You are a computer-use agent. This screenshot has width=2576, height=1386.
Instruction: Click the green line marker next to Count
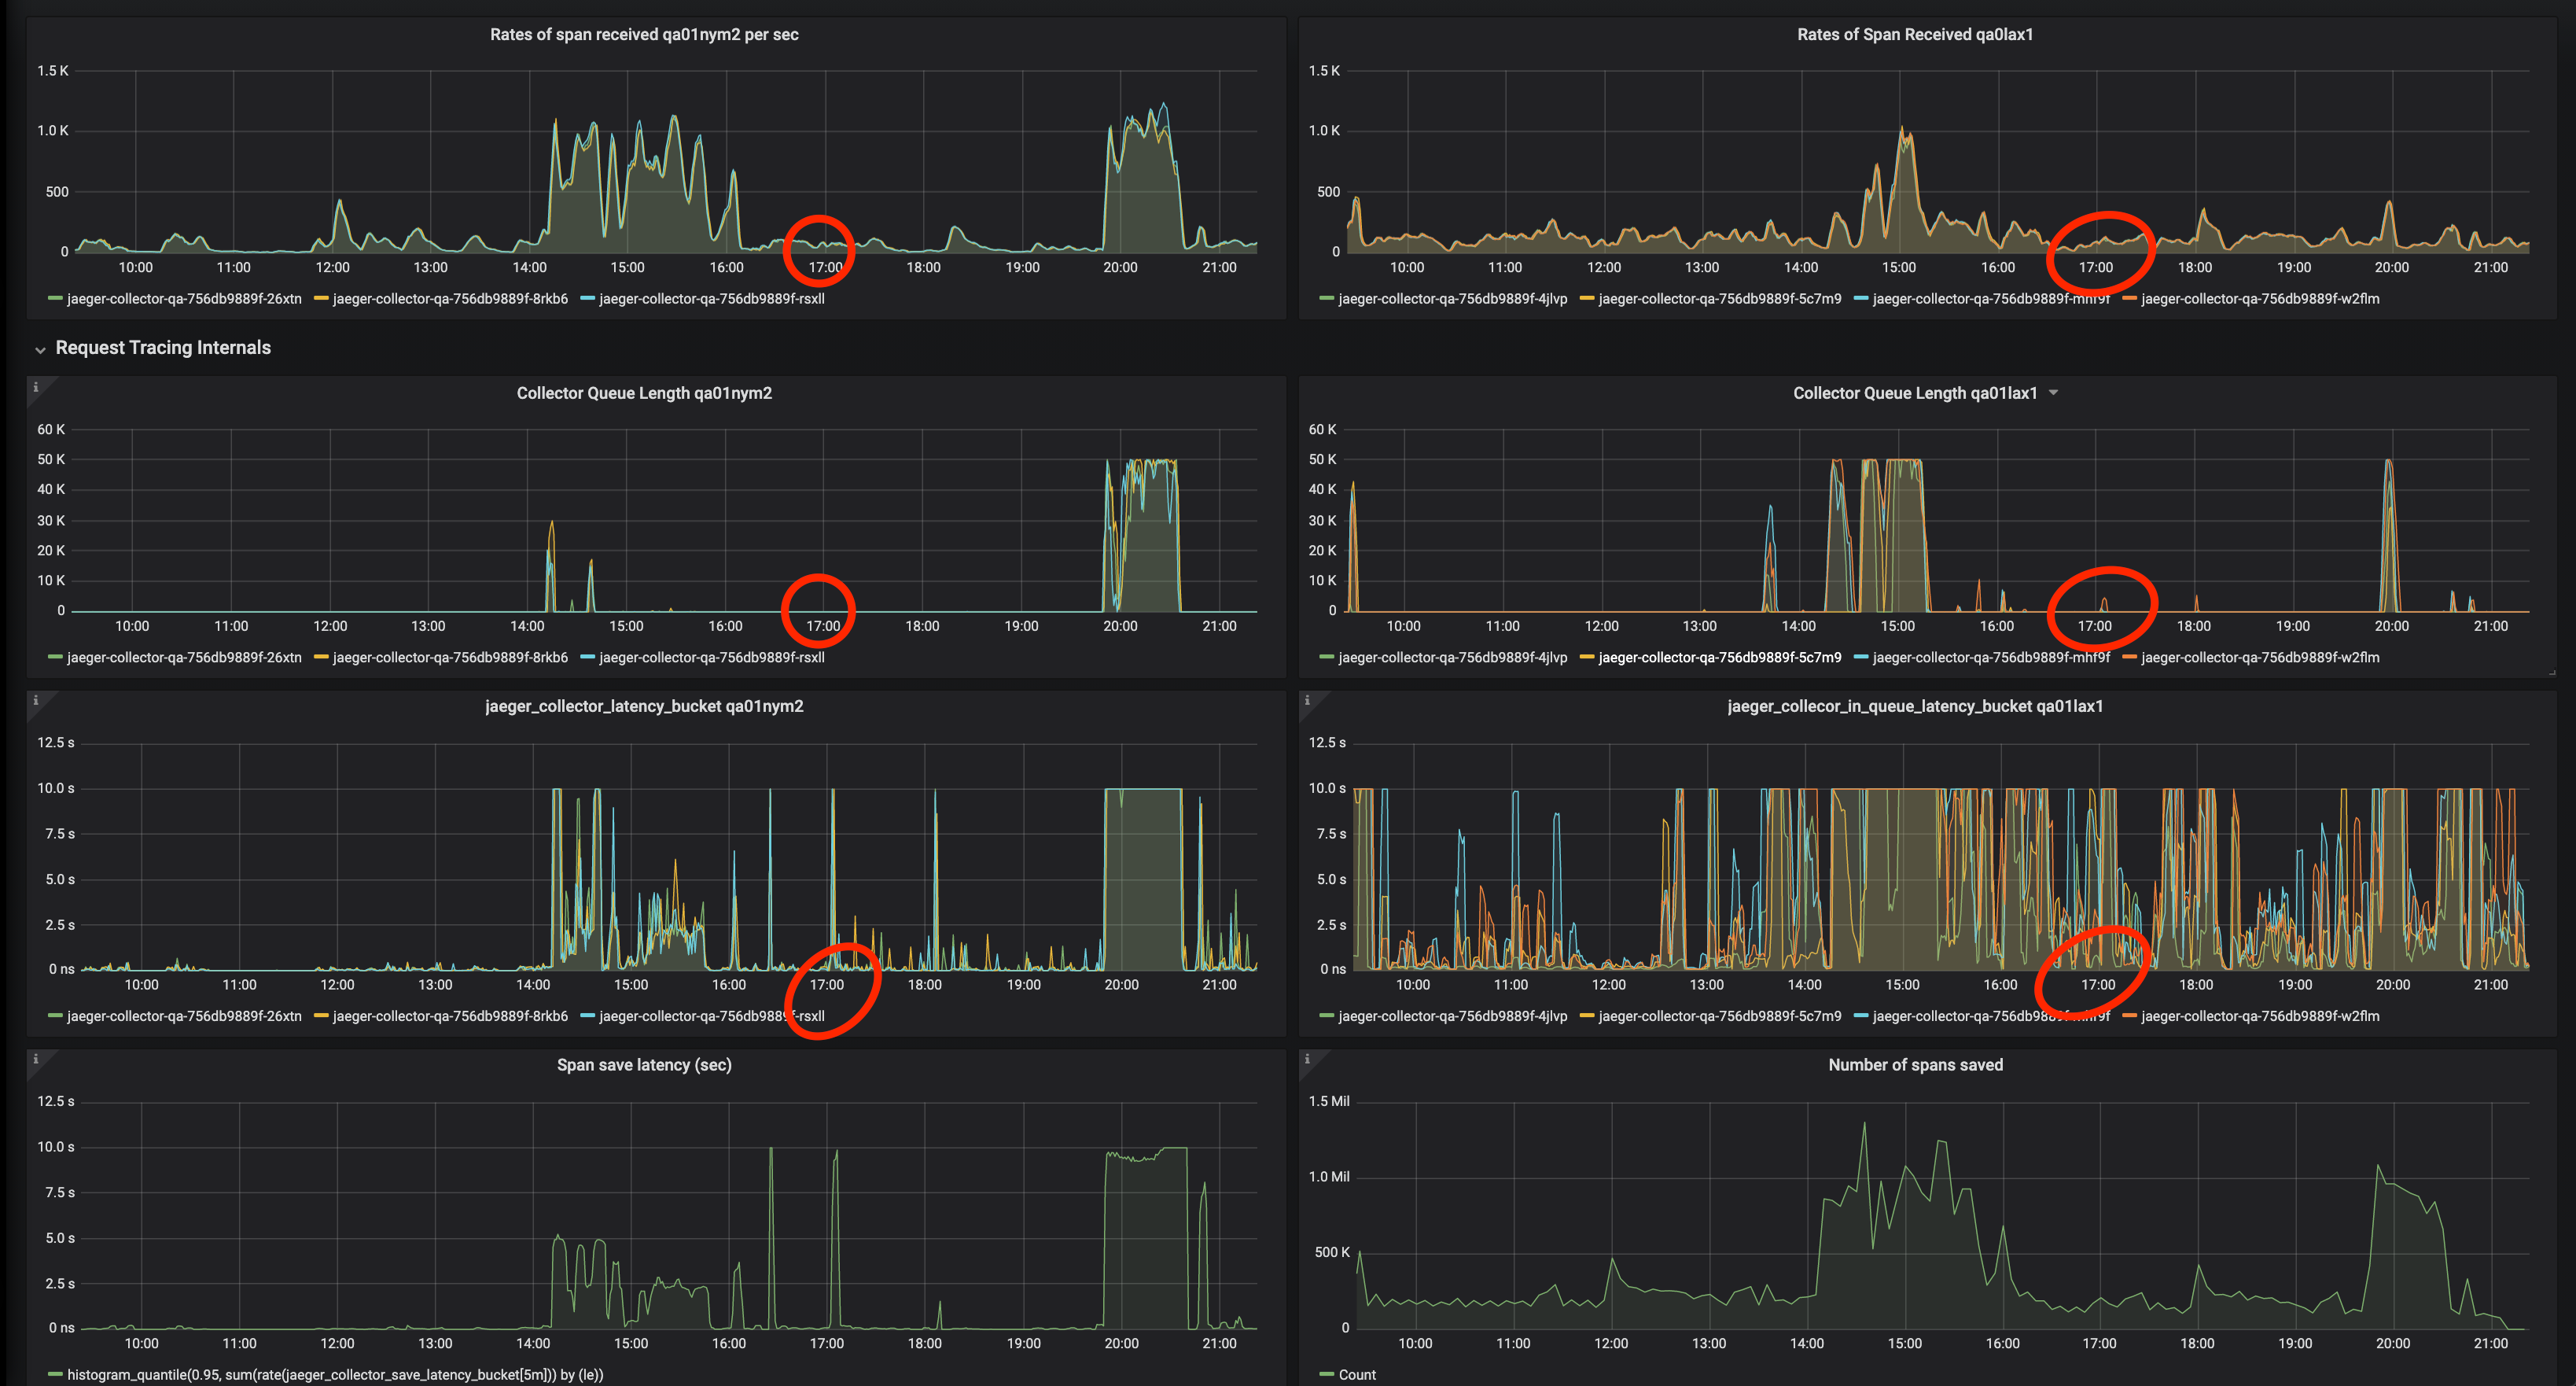coord(1328,1374)
